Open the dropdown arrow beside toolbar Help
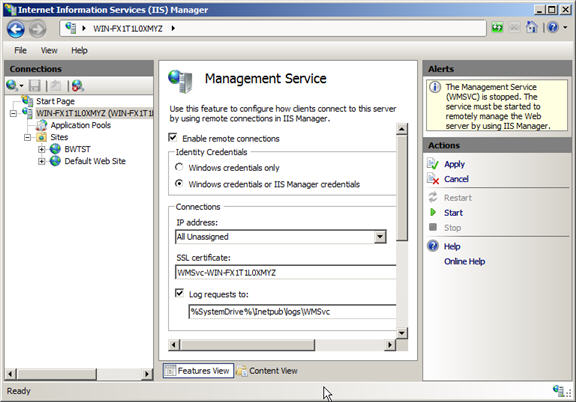Viewport: 576px width, 402px height. pos(565,27)
